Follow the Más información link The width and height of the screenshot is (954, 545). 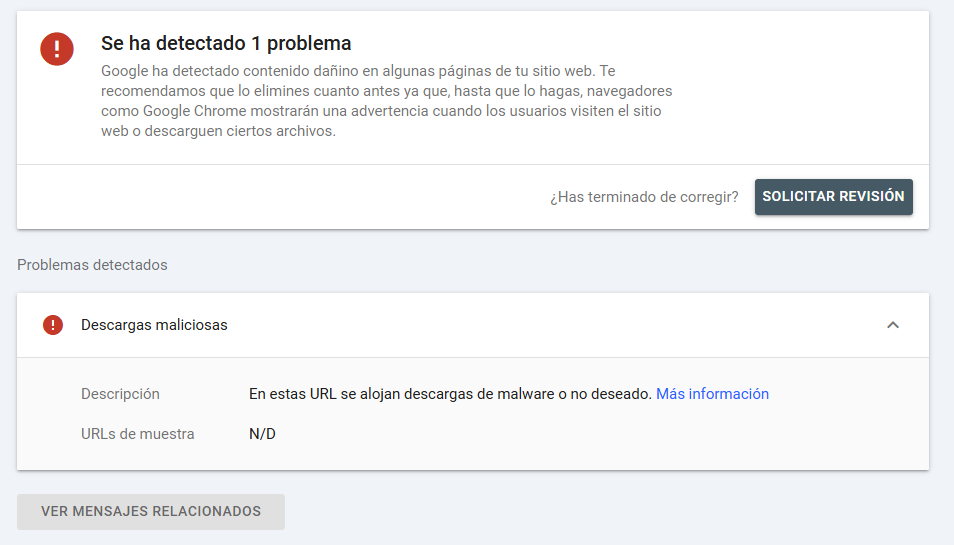(712, 394)
